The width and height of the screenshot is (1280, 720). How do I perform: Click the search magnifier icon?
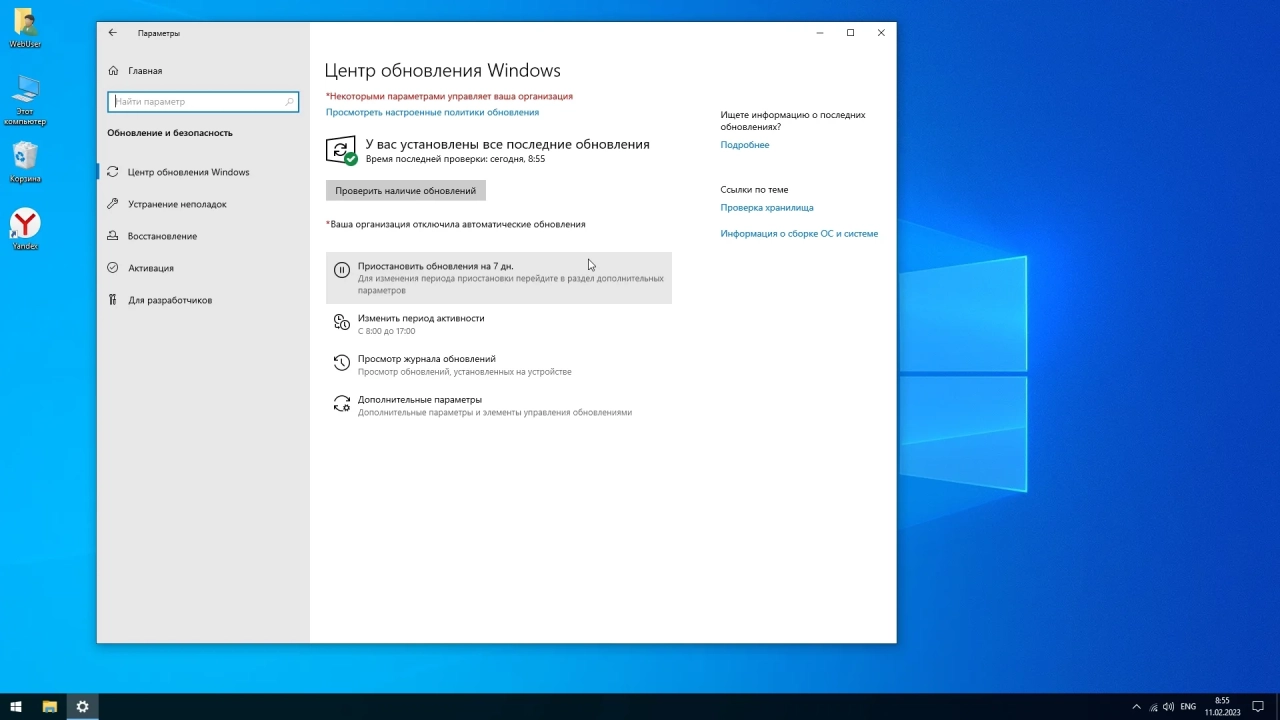tap(290, 101)
